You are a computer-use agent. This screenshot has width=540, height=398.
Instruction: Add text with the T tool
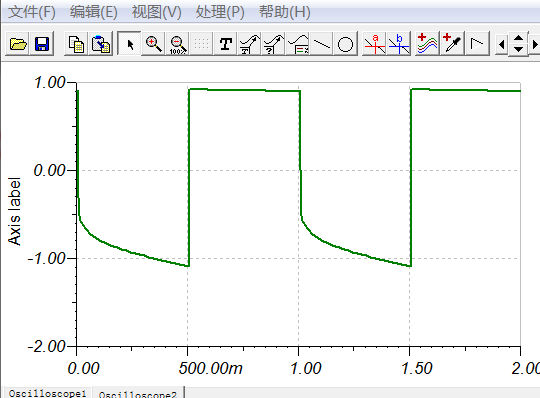coord(226,44)
